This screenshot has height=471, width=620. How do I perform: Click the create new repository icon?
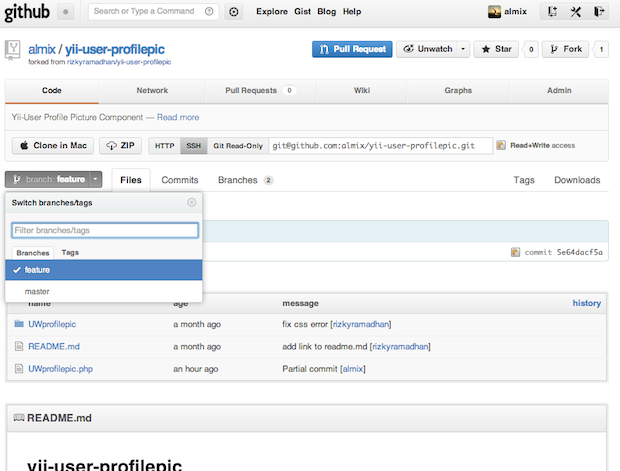coord(552,12)
